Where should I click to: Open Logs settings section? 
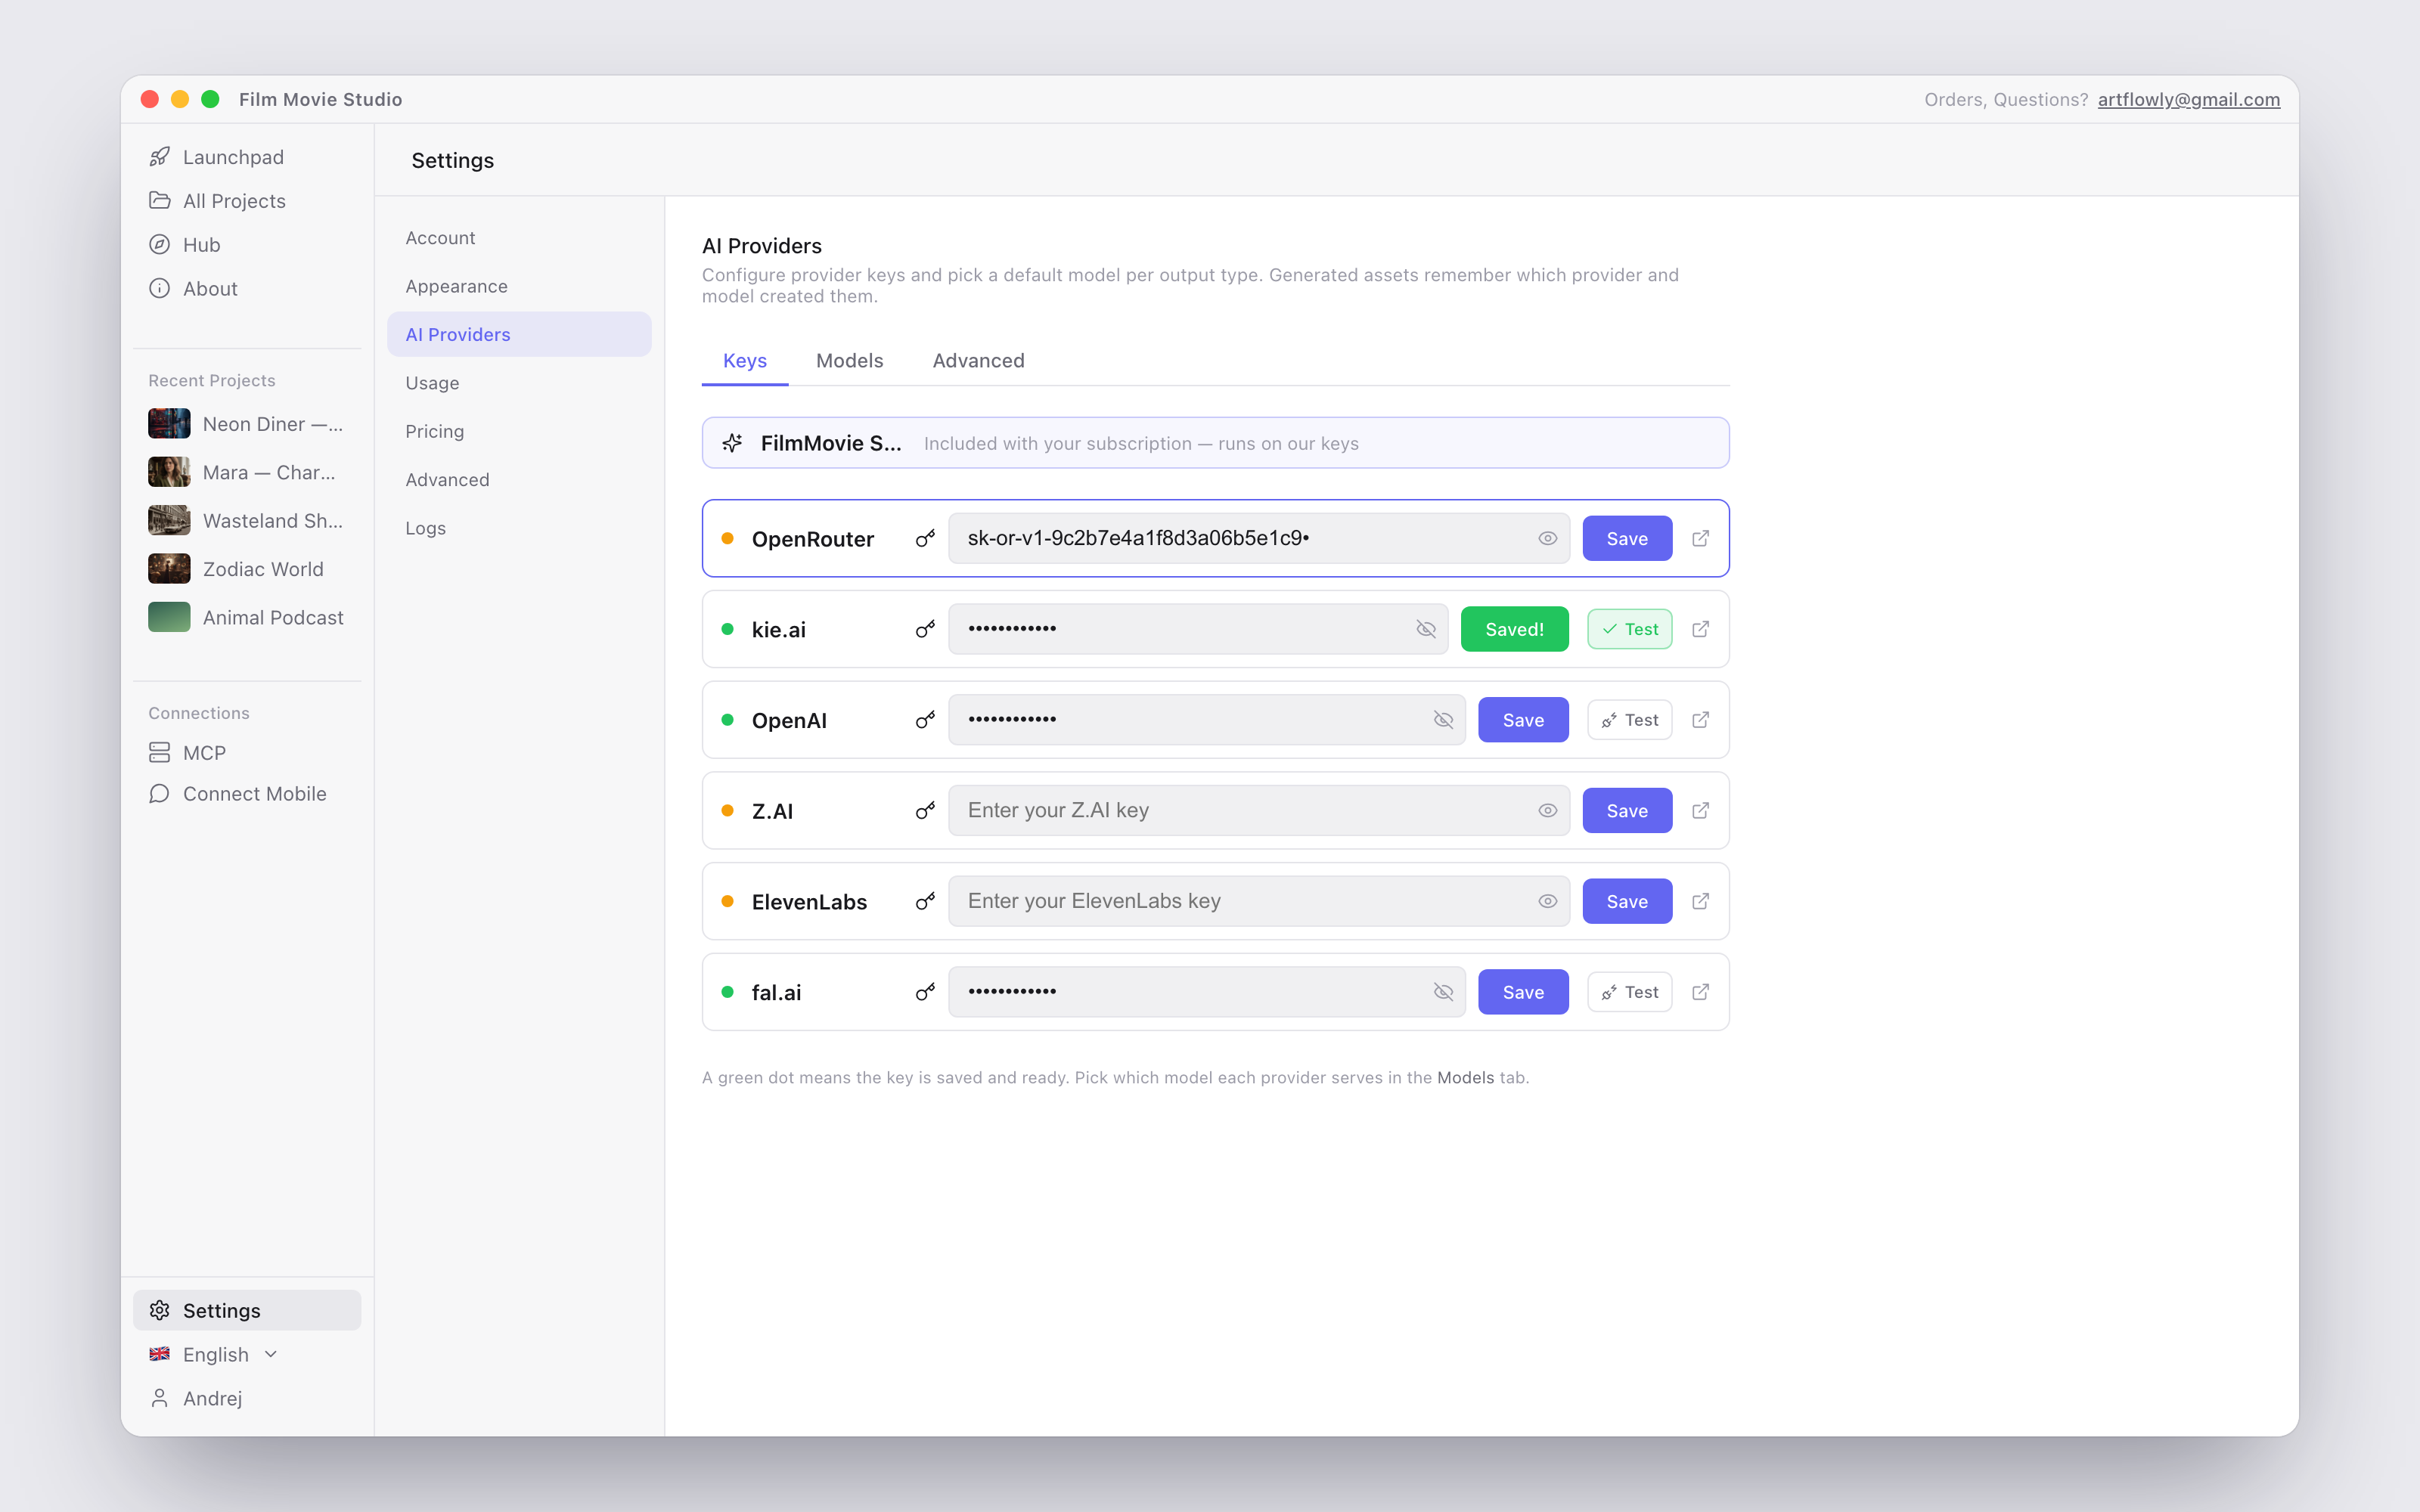(519, 528)
